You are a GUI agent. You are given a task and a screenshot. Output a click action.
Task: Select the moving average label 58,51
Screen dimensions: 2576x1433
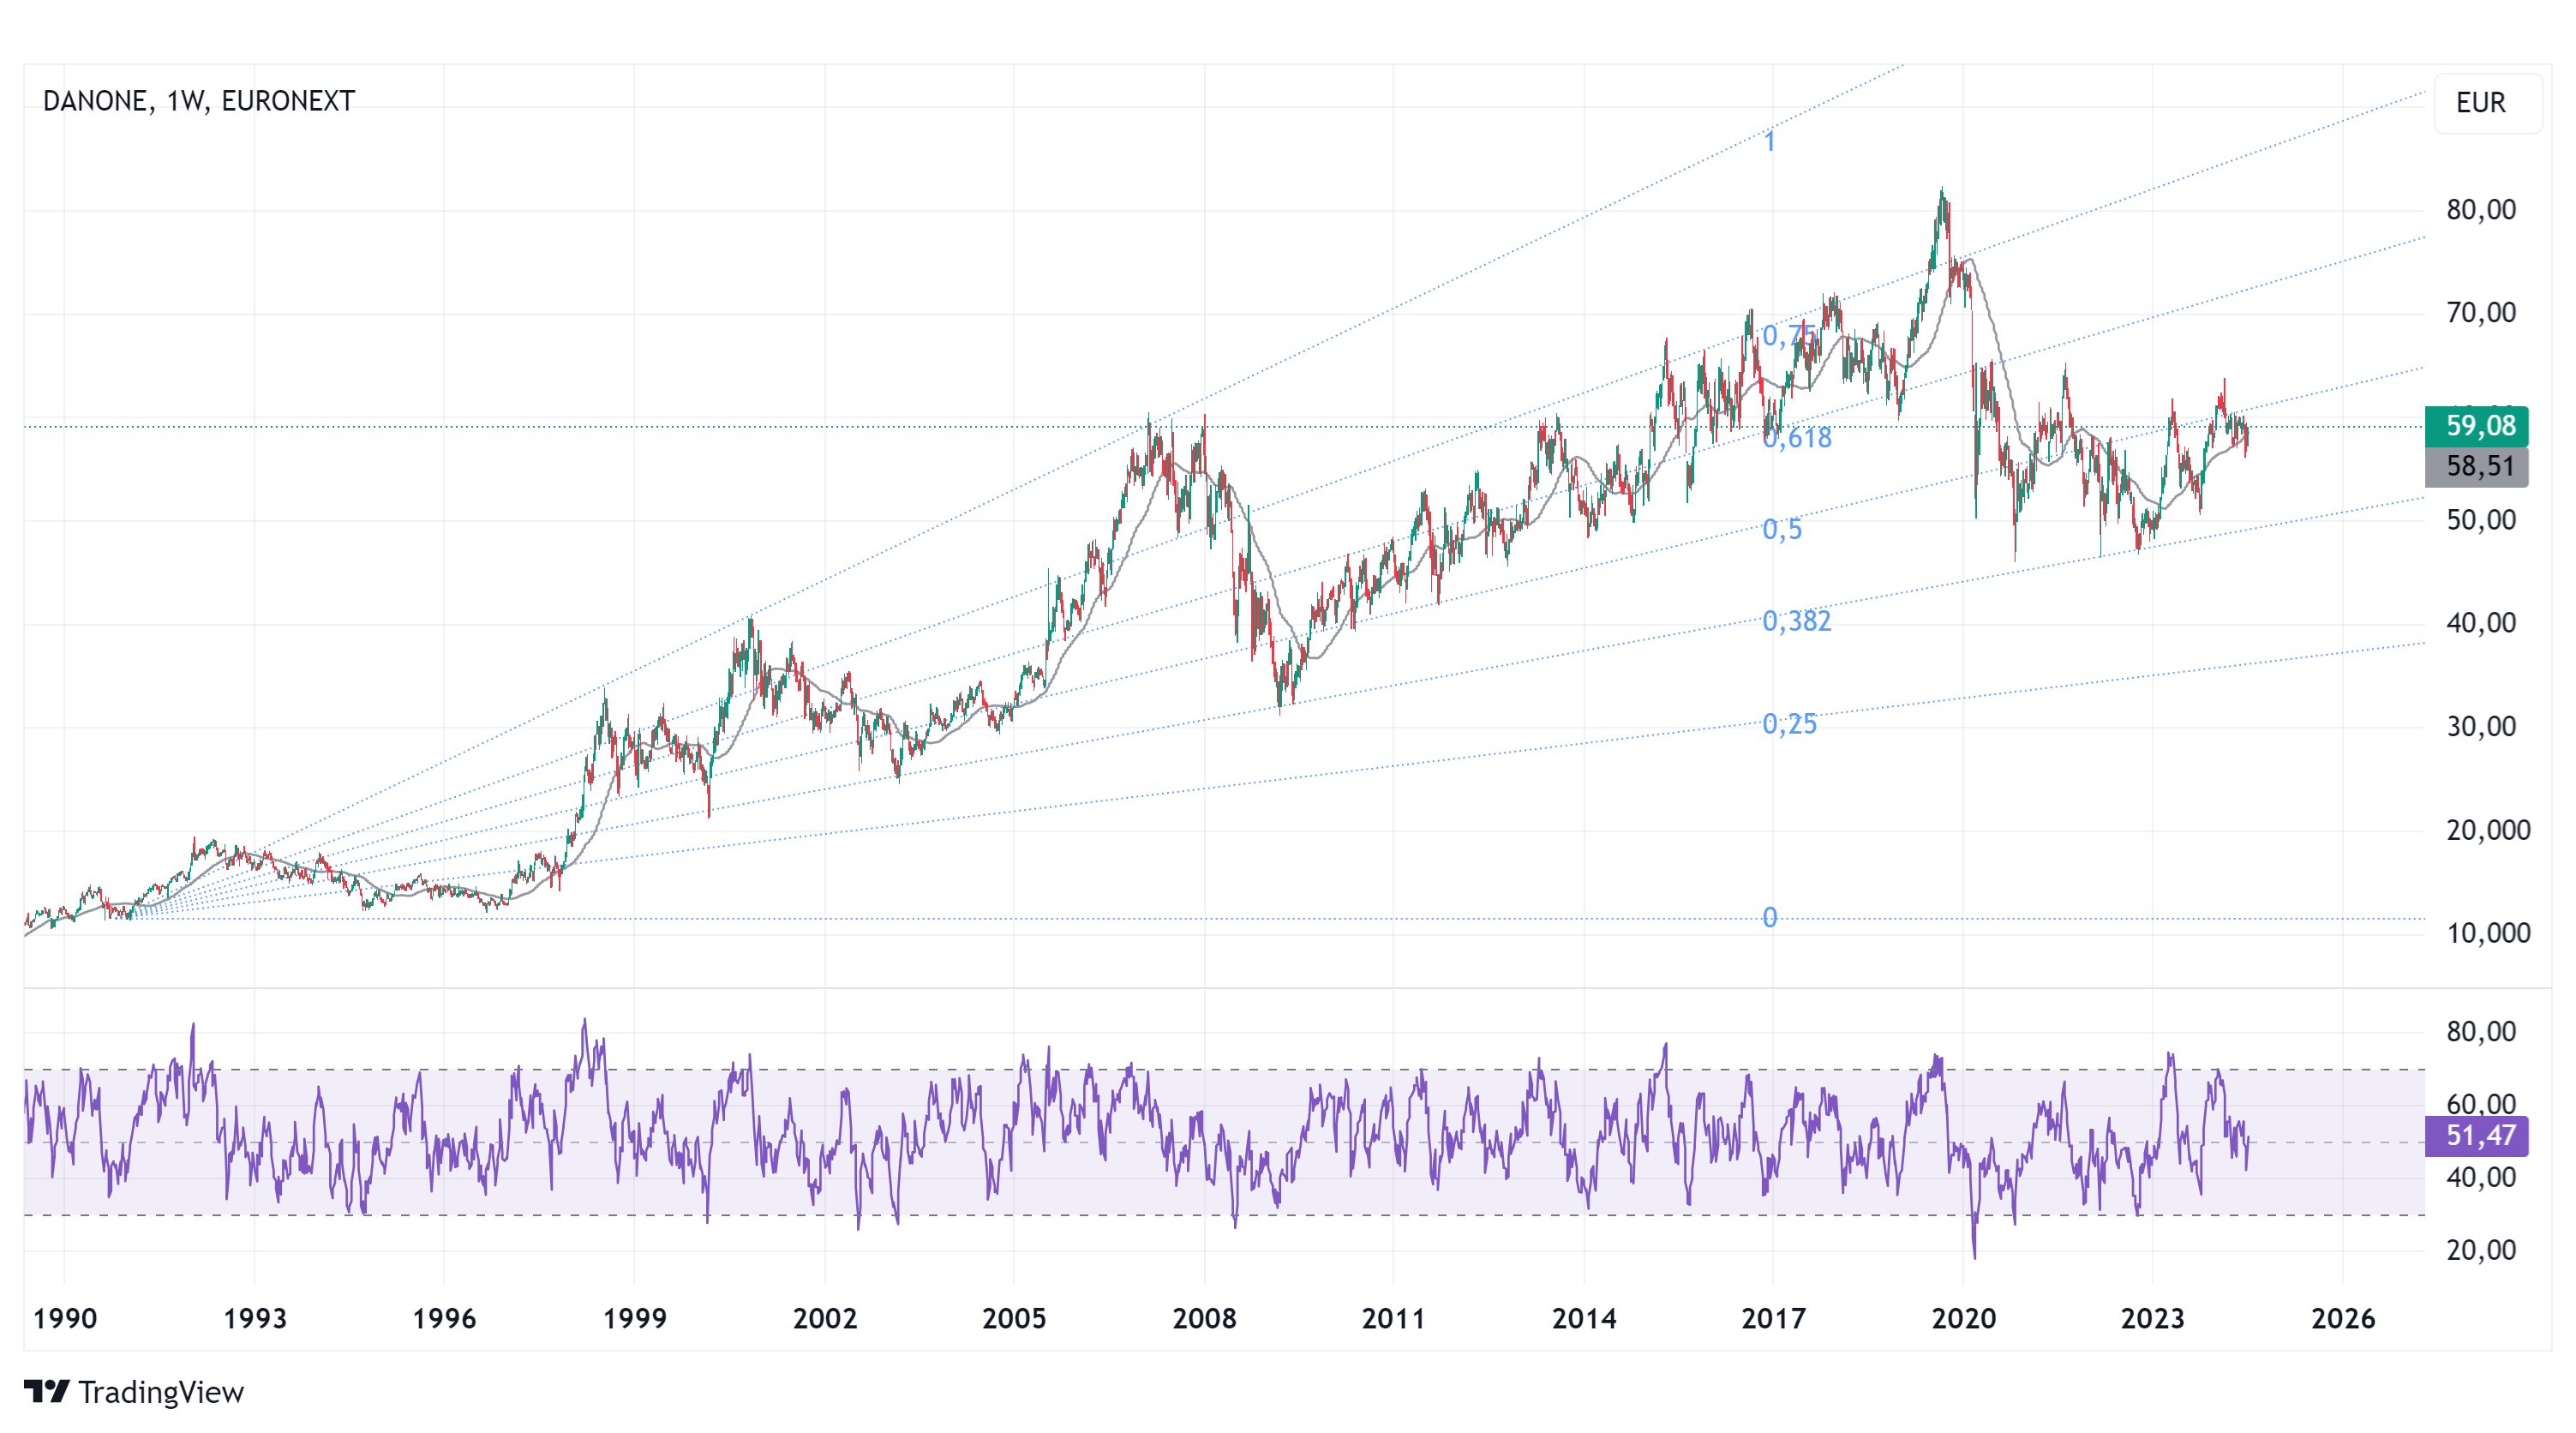pyautogui.click(x=2476, y=467)
